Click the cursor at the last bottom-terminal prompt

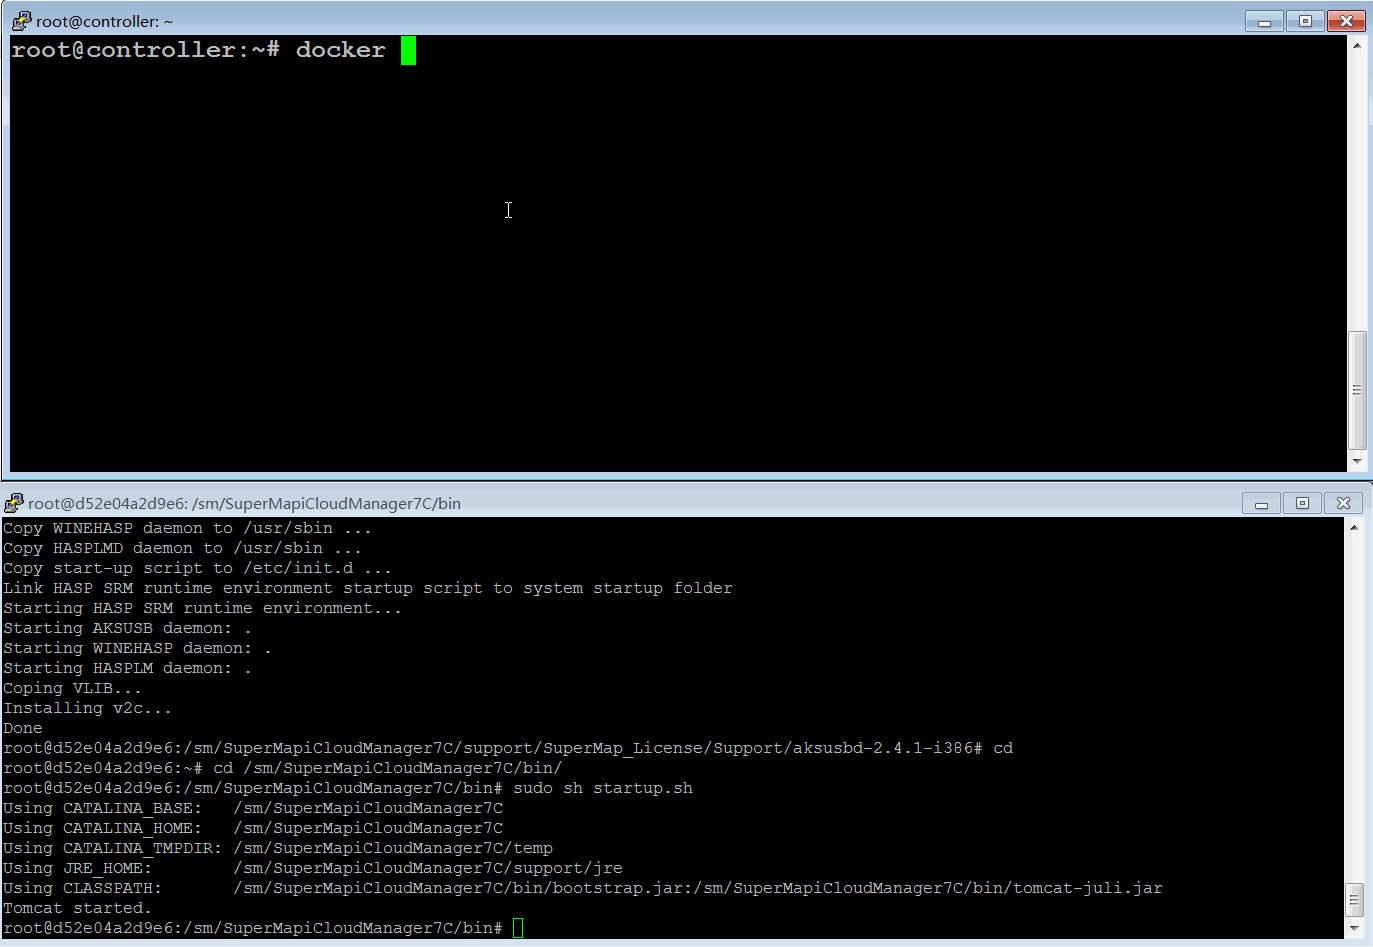518,928
